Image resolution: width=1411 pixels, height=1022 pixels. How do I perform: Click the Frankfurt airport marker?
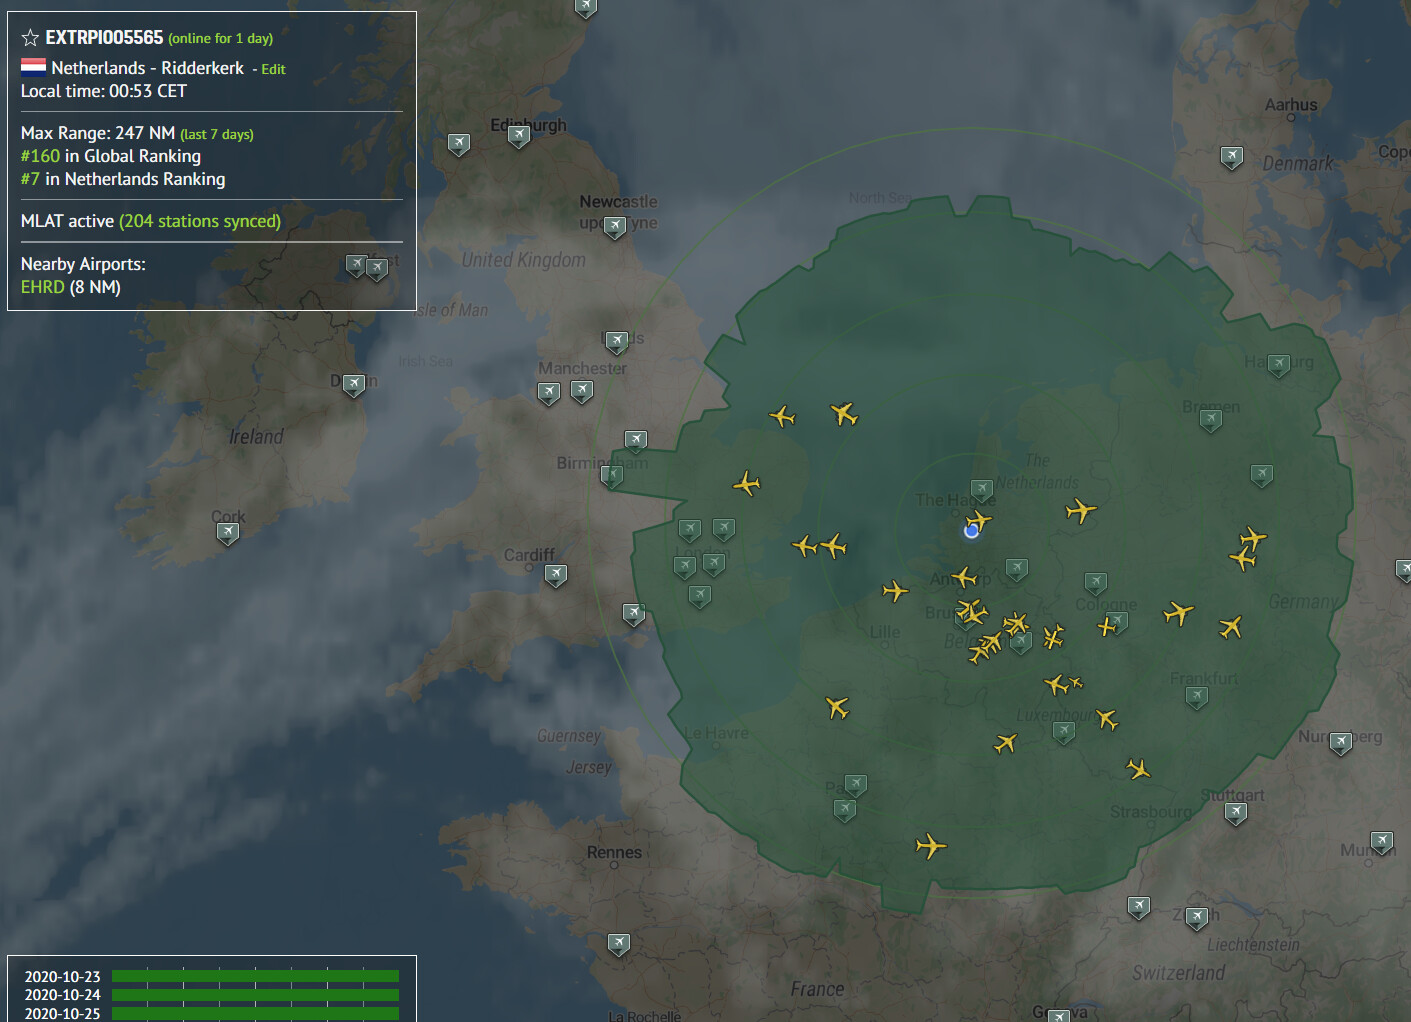[1197, 698]
